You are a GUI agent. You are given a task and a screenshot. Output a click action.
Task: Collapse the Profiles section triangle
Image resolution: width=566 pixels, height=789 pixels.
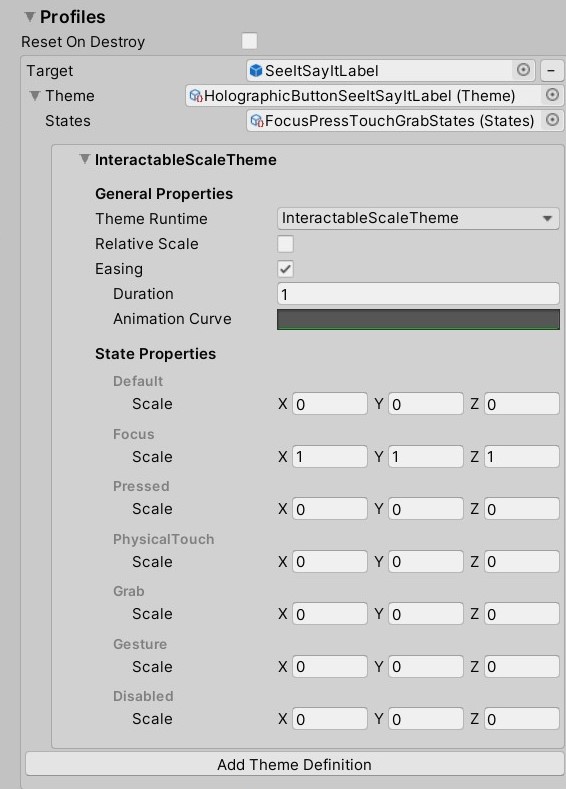[30, 17]
